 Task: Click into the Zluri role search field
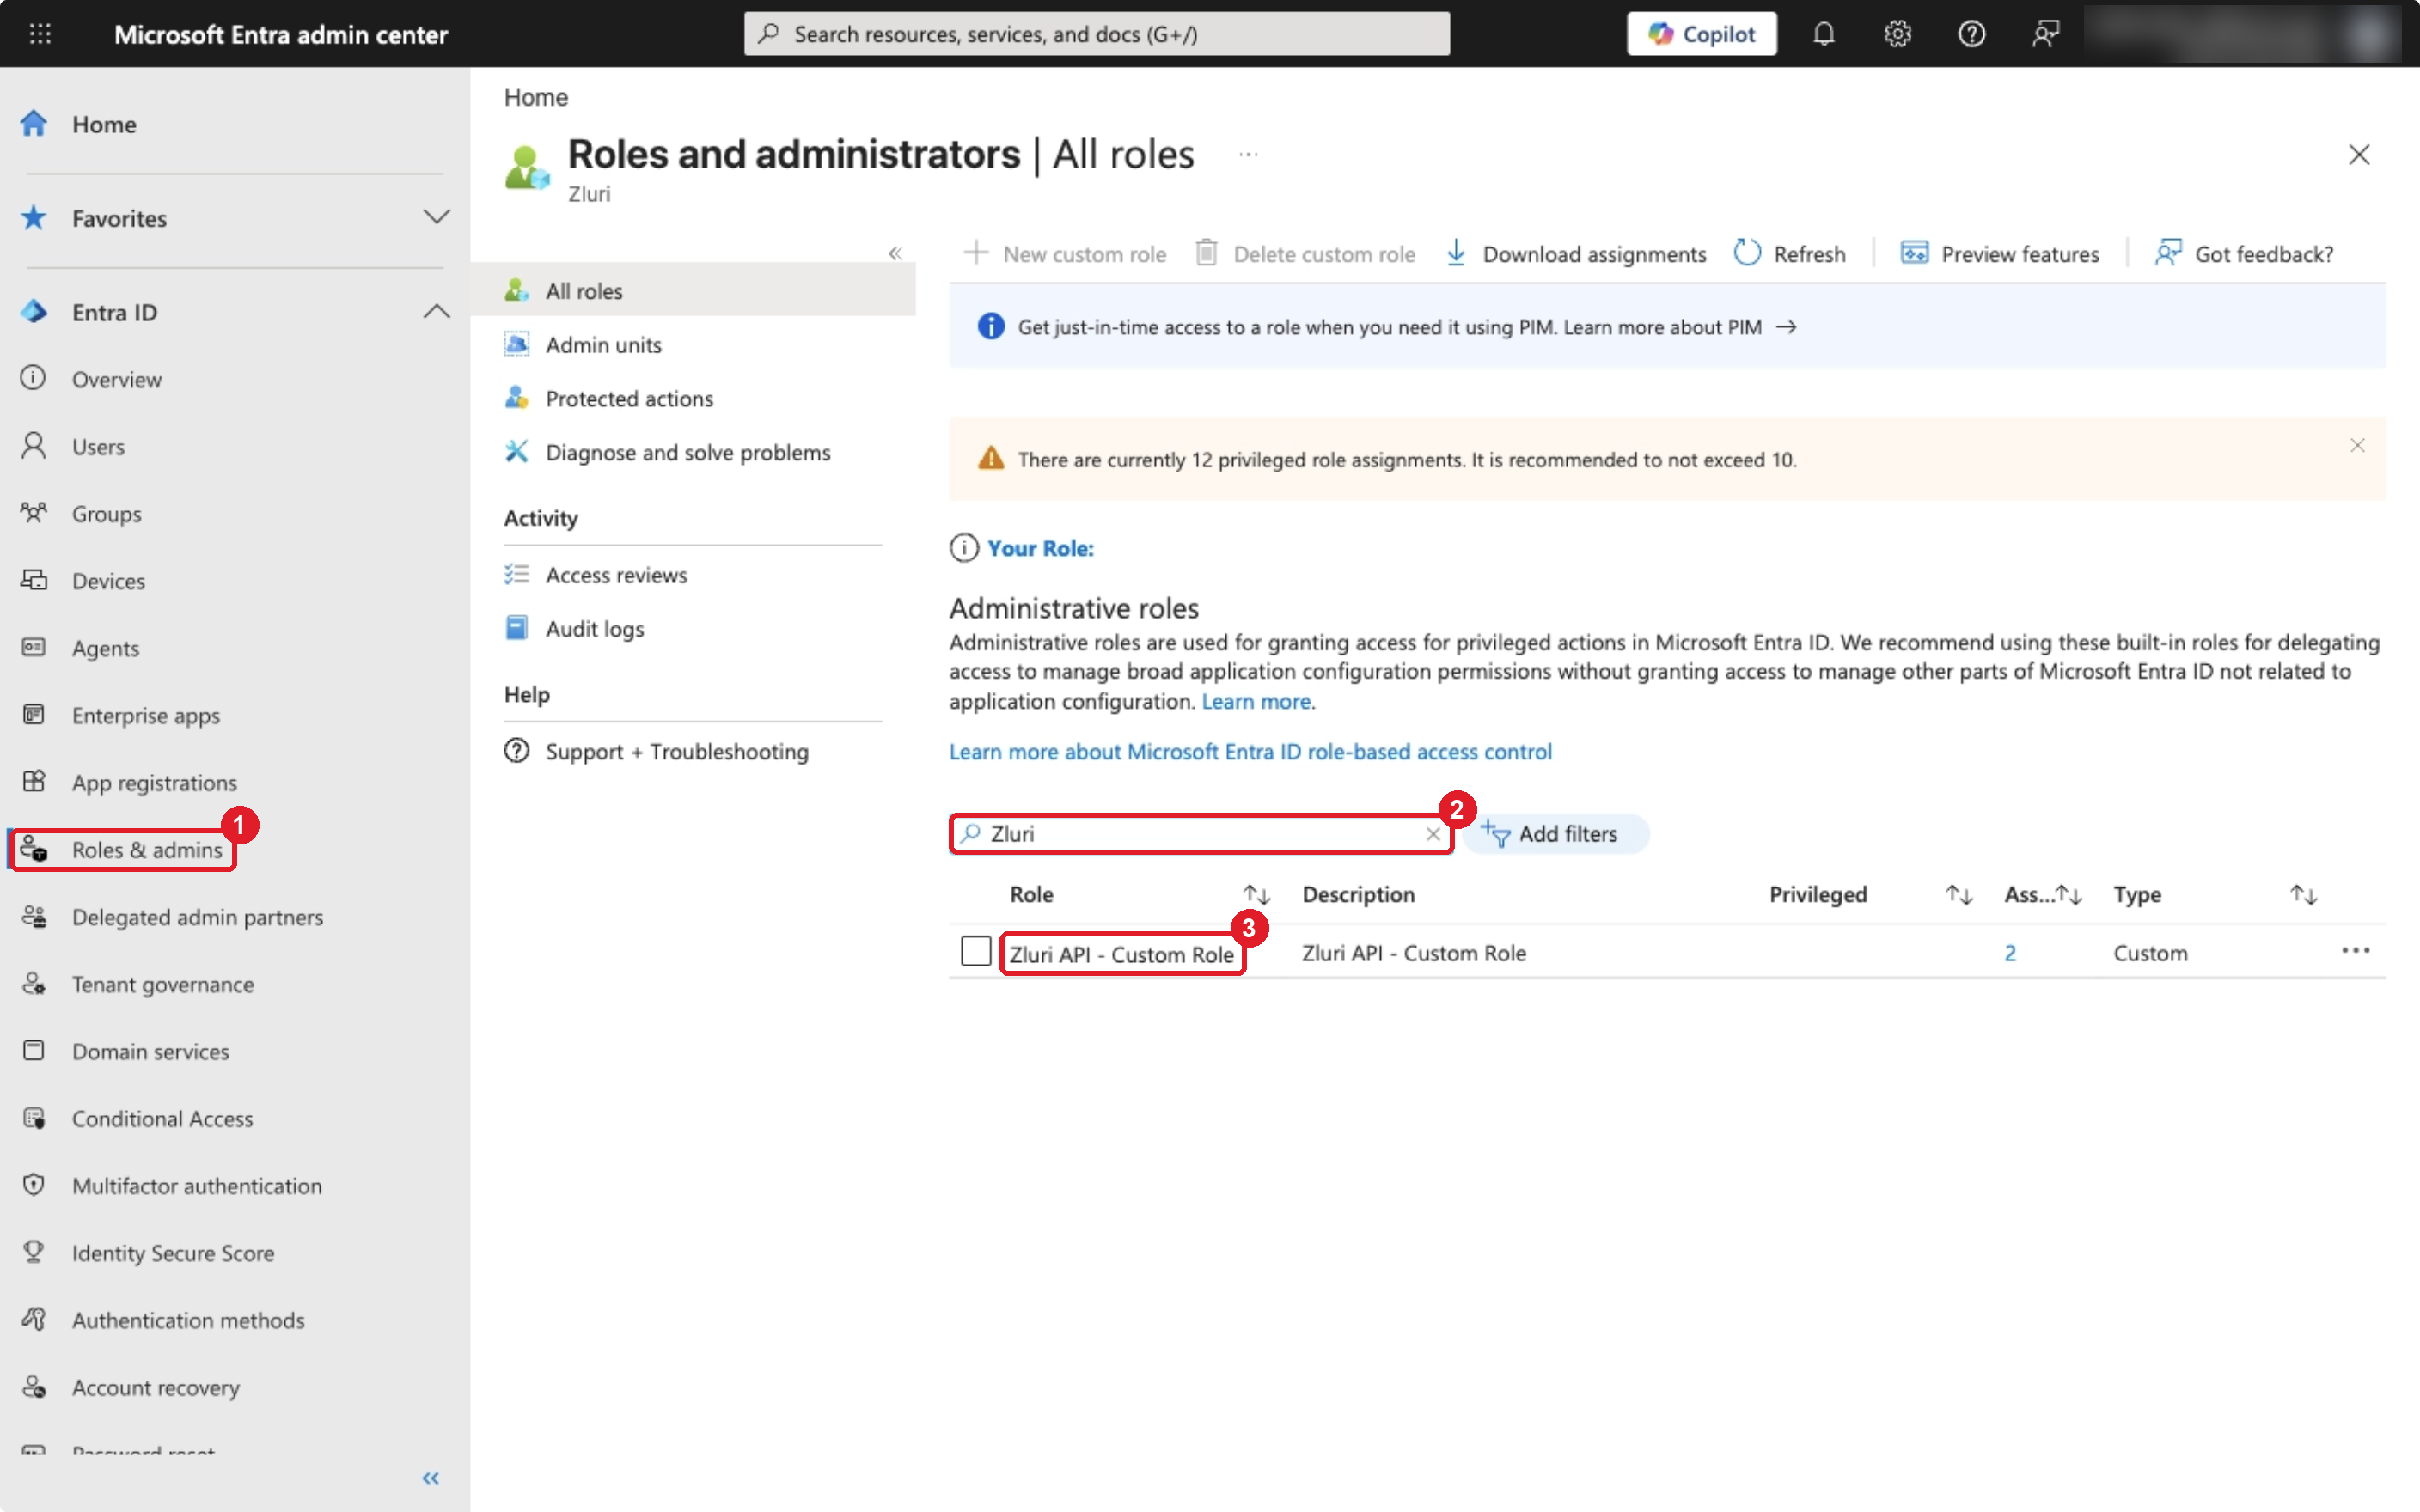pyautogui.click(x=1200, y=834)
